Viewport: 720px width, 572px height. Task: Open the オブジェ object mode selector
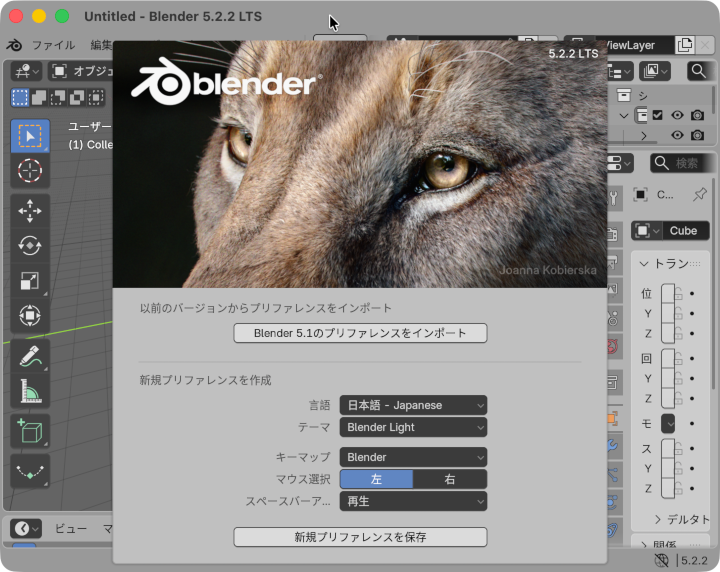81,71
